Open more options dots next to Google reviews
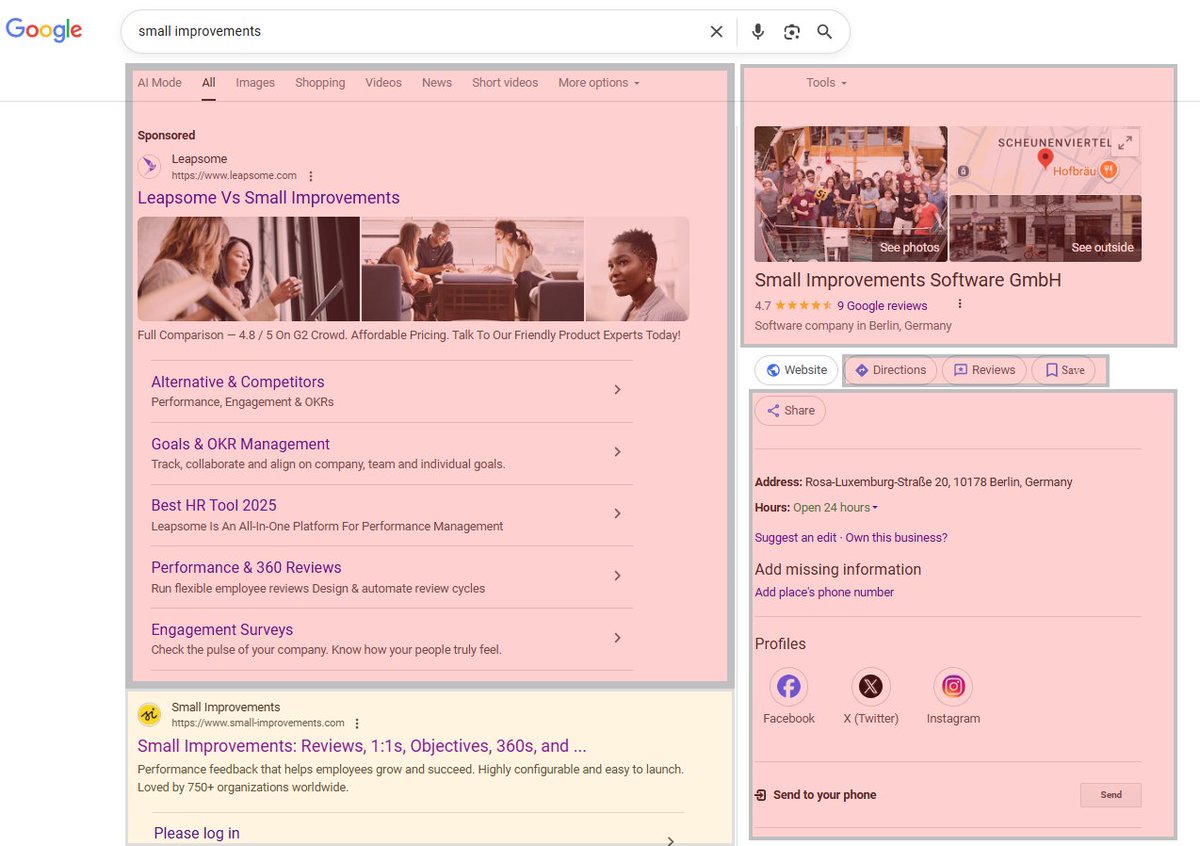The image size is (1200, 846). point(960,304)
